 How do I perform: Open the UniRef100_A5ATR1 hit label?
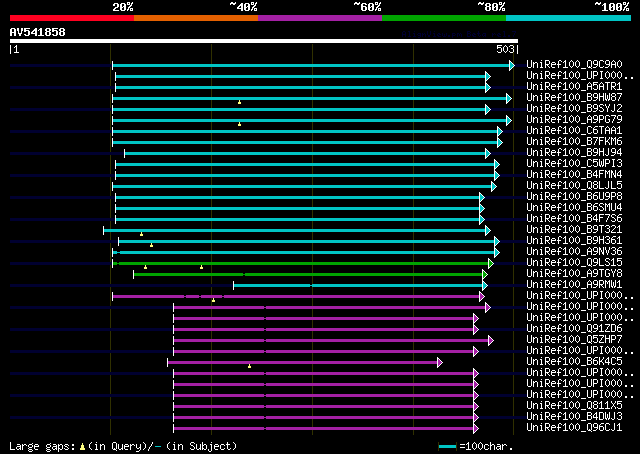pyautogui.click(x=574, y=87)
